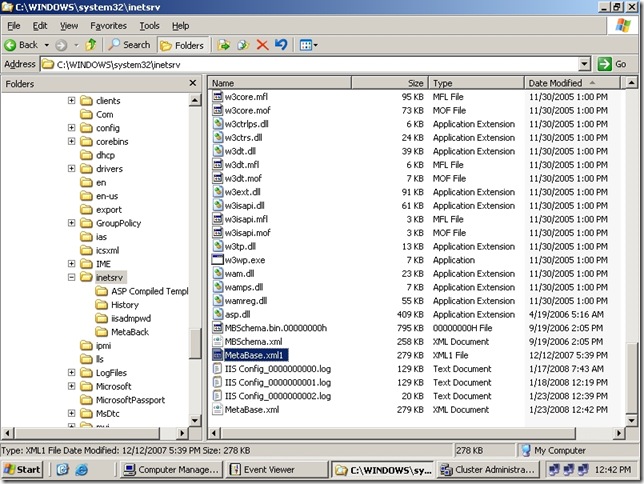Click the green Go button

point(612,65)
